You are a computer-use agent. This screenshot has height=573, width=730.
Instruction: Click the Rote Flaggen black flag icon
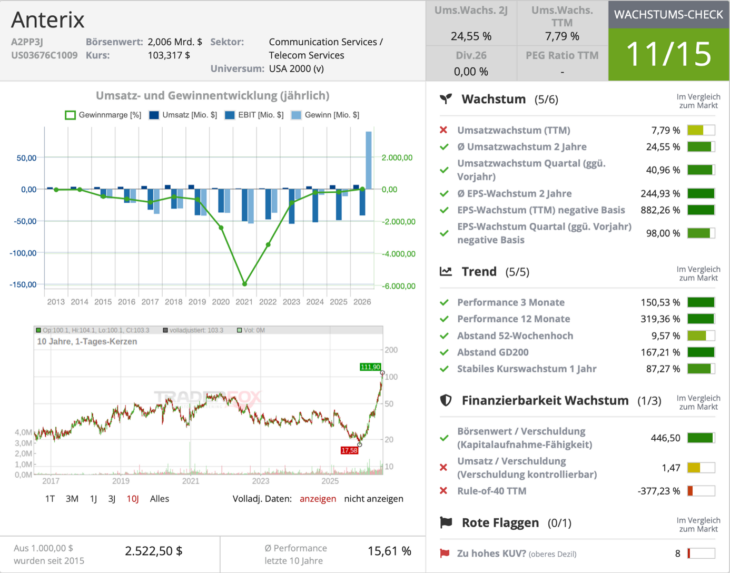coord(446,522)
